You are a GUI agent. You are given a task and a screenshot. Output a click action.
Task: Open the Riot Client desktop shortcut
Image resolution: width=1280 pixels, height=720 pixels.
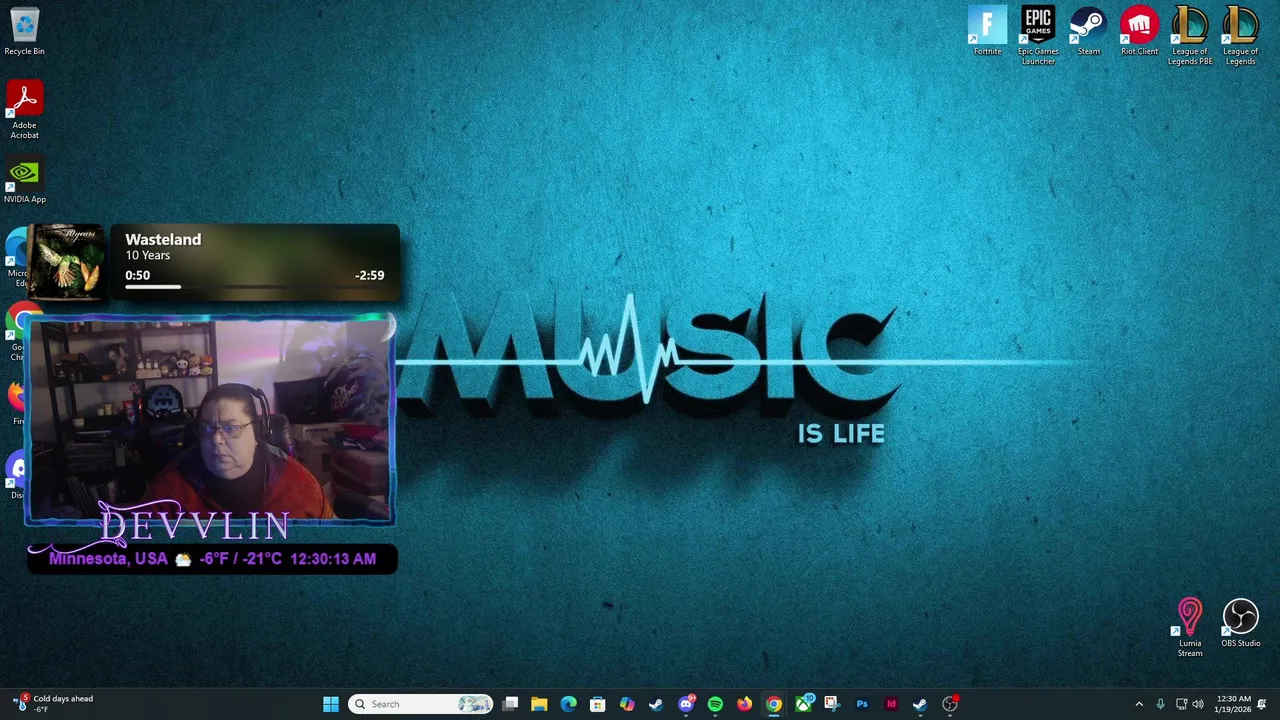point(1139,32)
